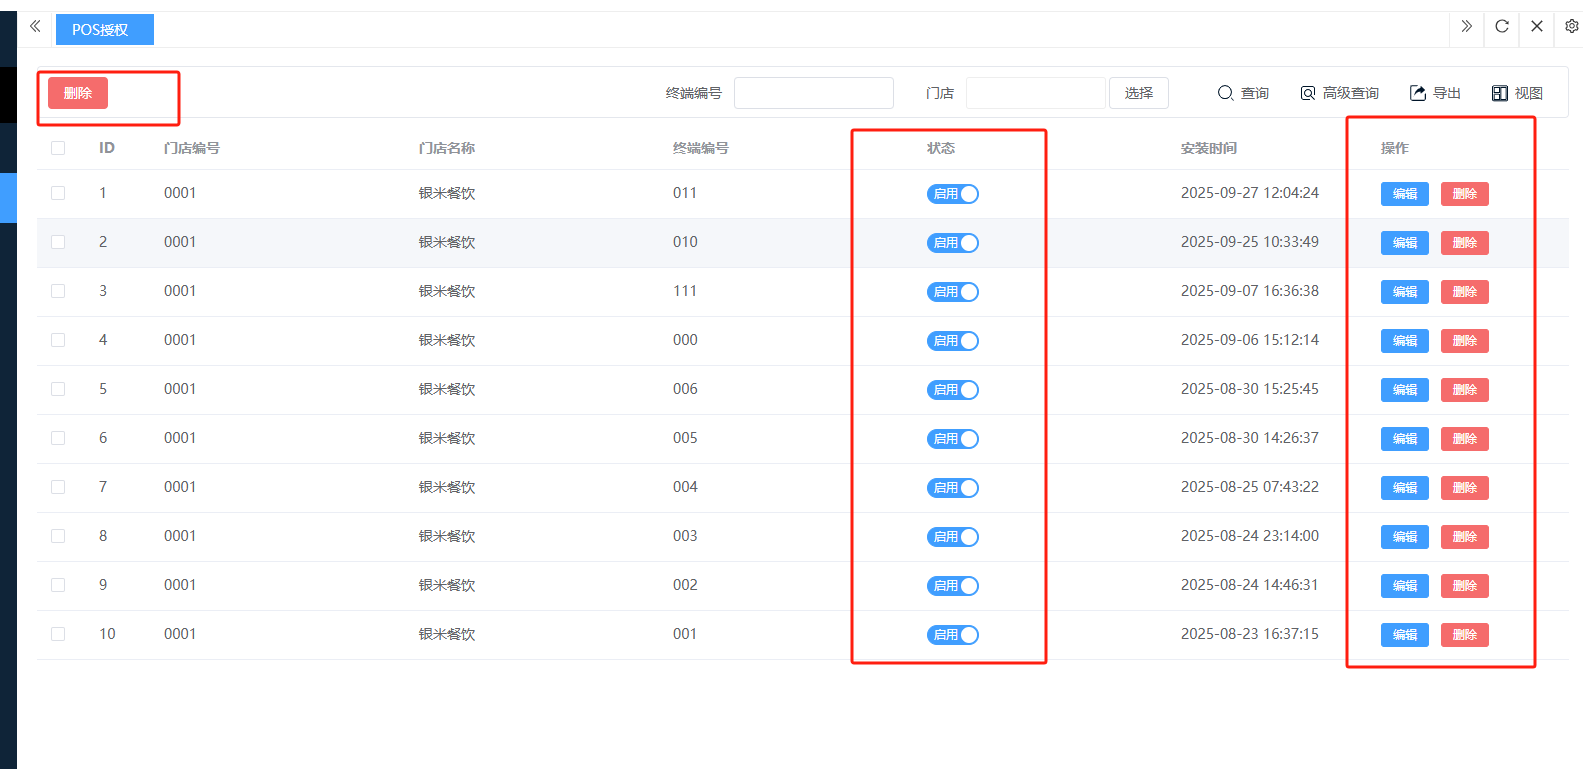
Task: Delete the row with terminal 001
Action: click(1464, 635)
